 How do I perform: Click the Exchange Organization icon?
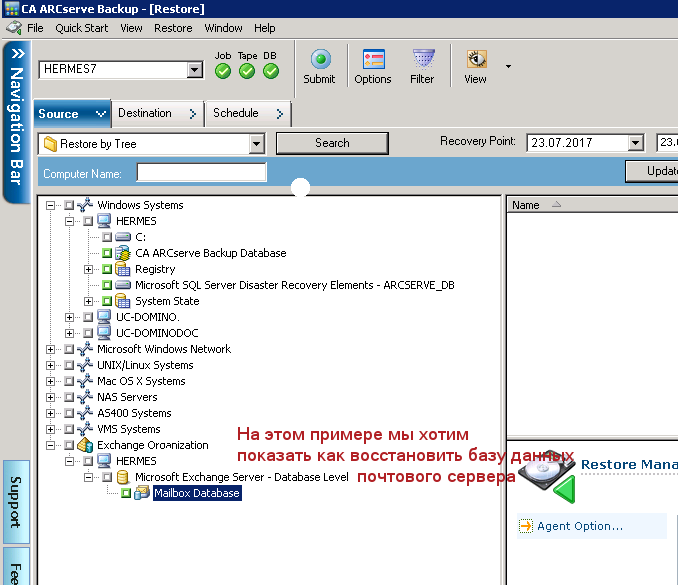tap(85, 445)
